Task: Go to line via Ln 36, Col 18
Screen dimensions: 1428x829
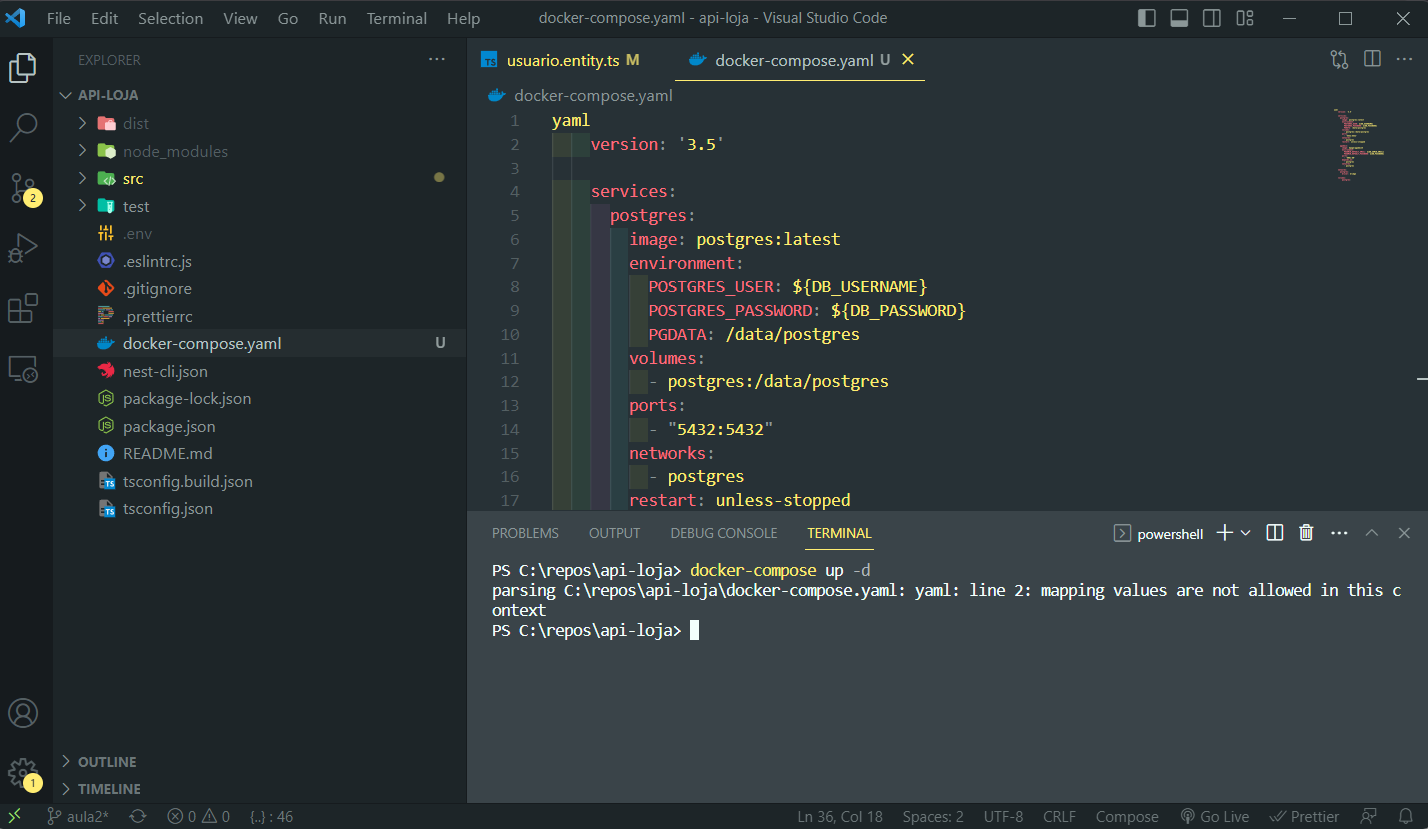Action: [840, 816]
